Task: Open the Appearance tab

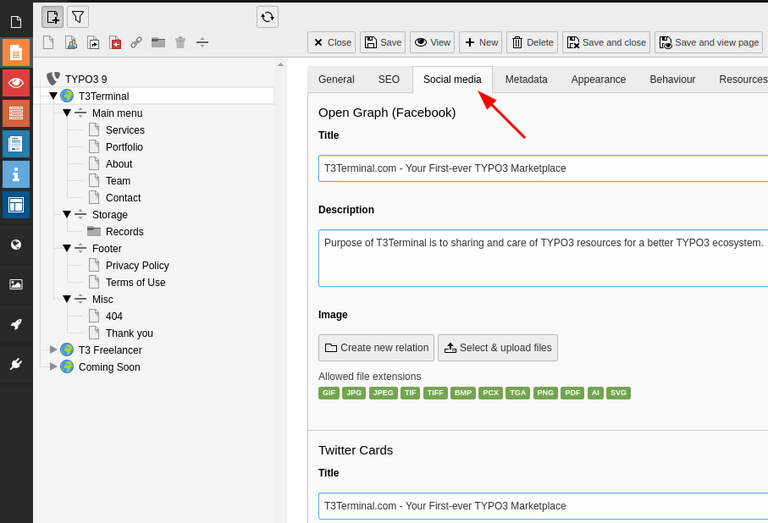Action: (x=598, y=79)
